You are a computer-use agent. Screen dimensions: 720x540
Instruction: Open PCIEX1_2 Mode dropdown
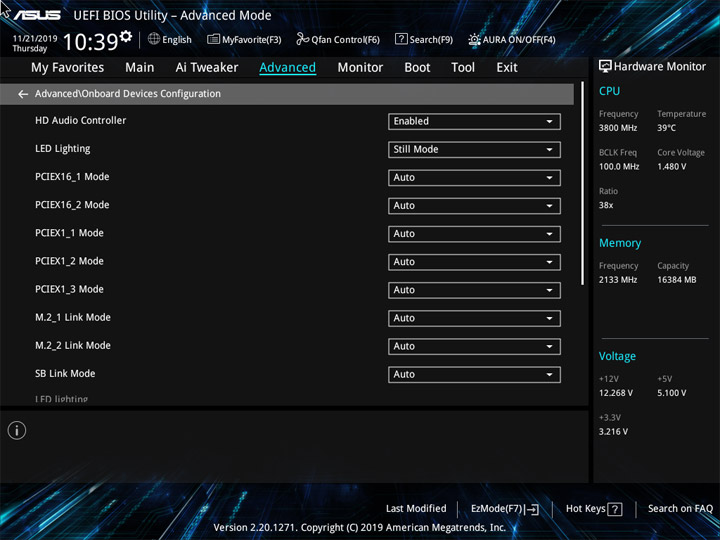click(x=474, y=262)
